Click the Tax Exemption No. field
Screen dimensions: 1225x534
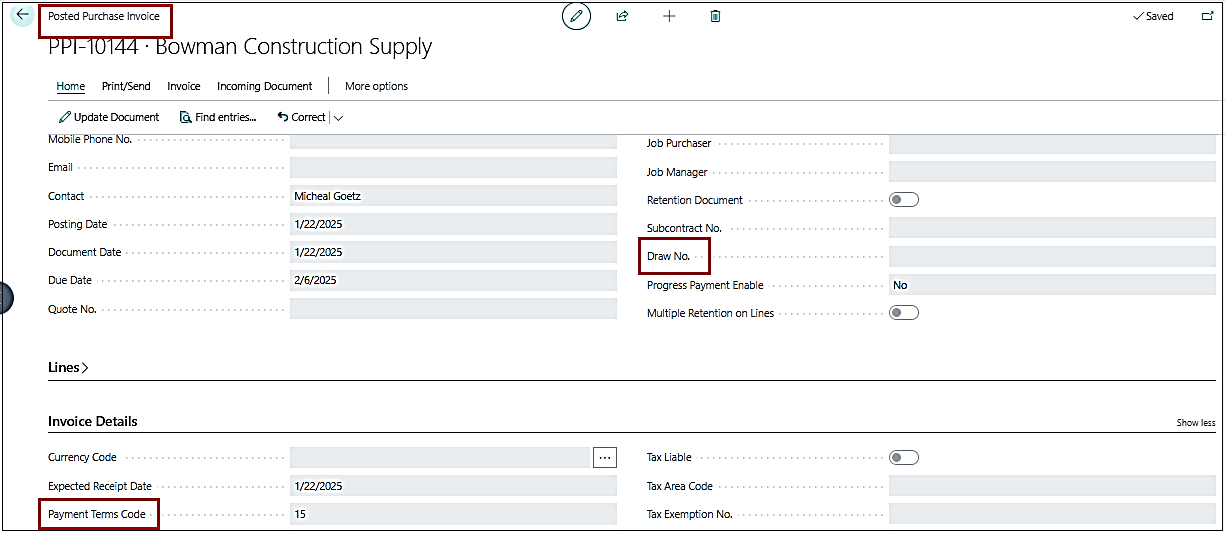coord(1052,514)
